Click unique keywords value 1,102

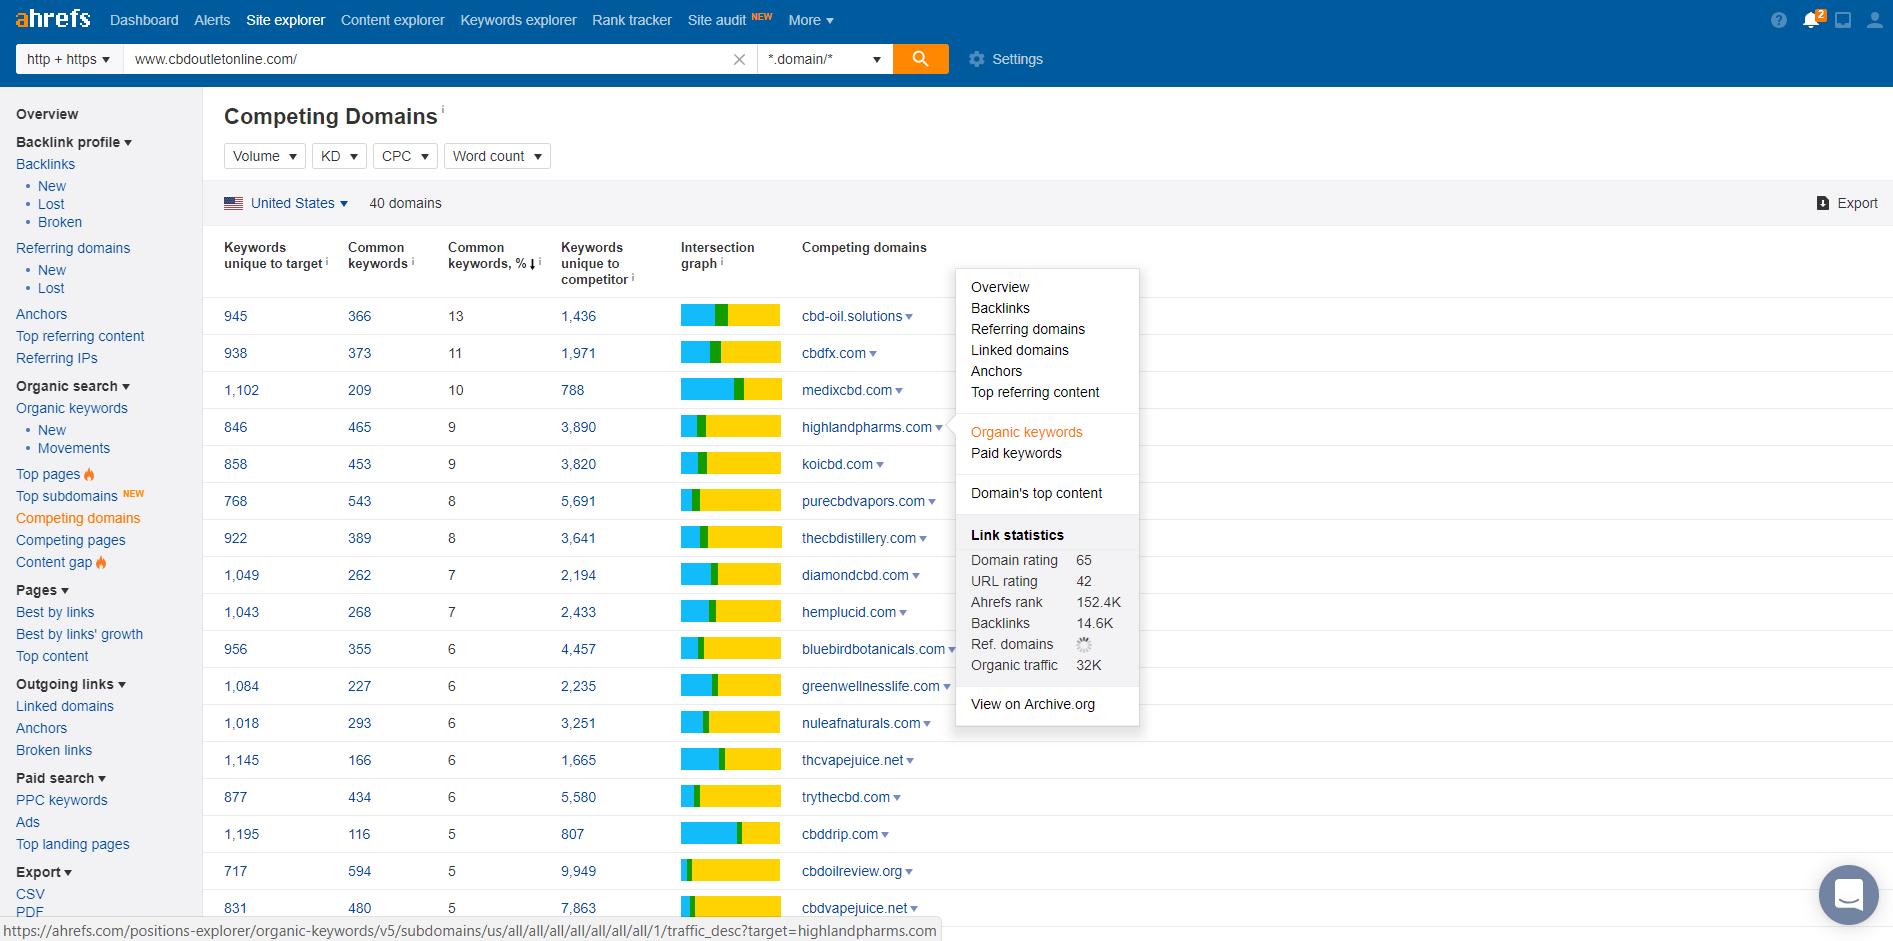coord(241,390)
